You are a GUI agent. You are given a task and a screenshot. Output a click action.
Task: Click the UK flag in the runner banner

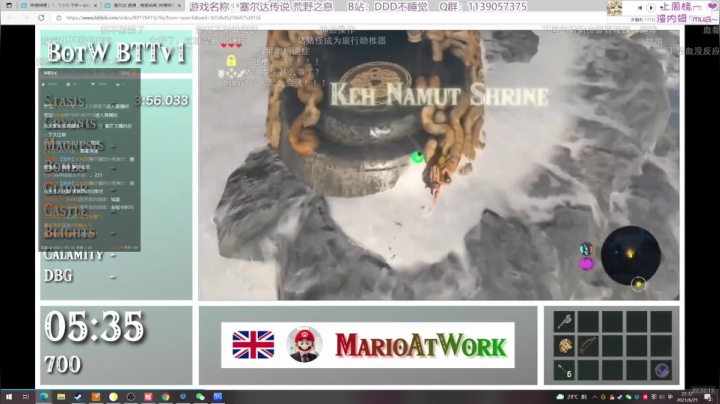[x=253, y=345]
